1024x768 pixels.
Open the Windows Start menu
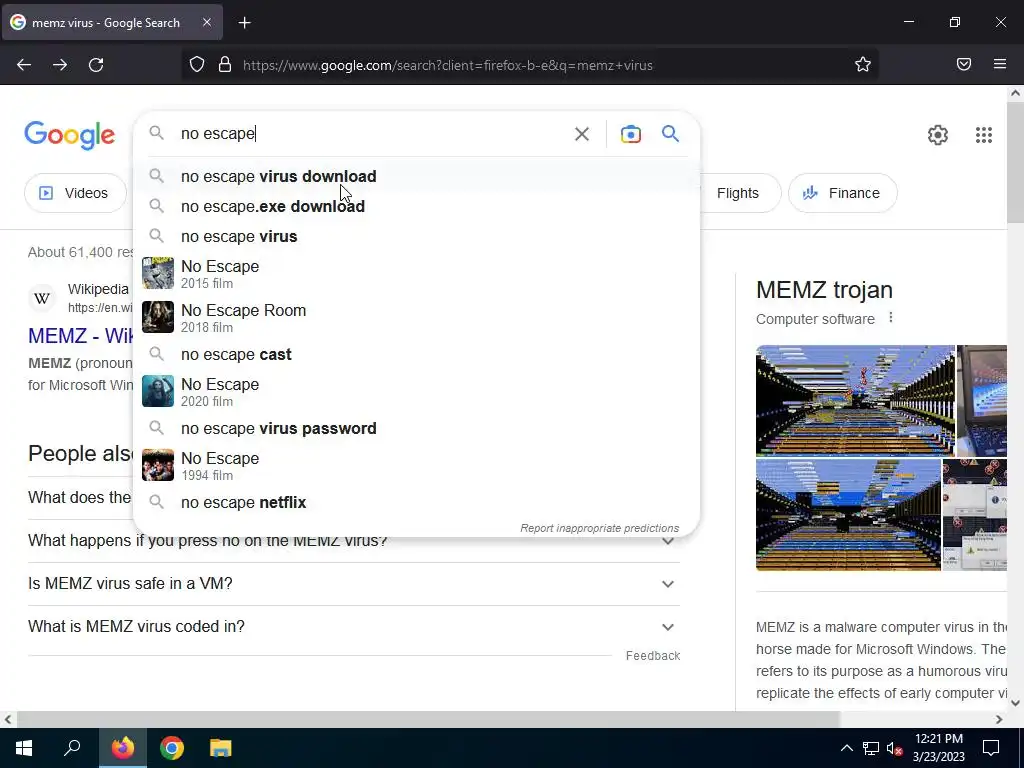pos(24,748)
